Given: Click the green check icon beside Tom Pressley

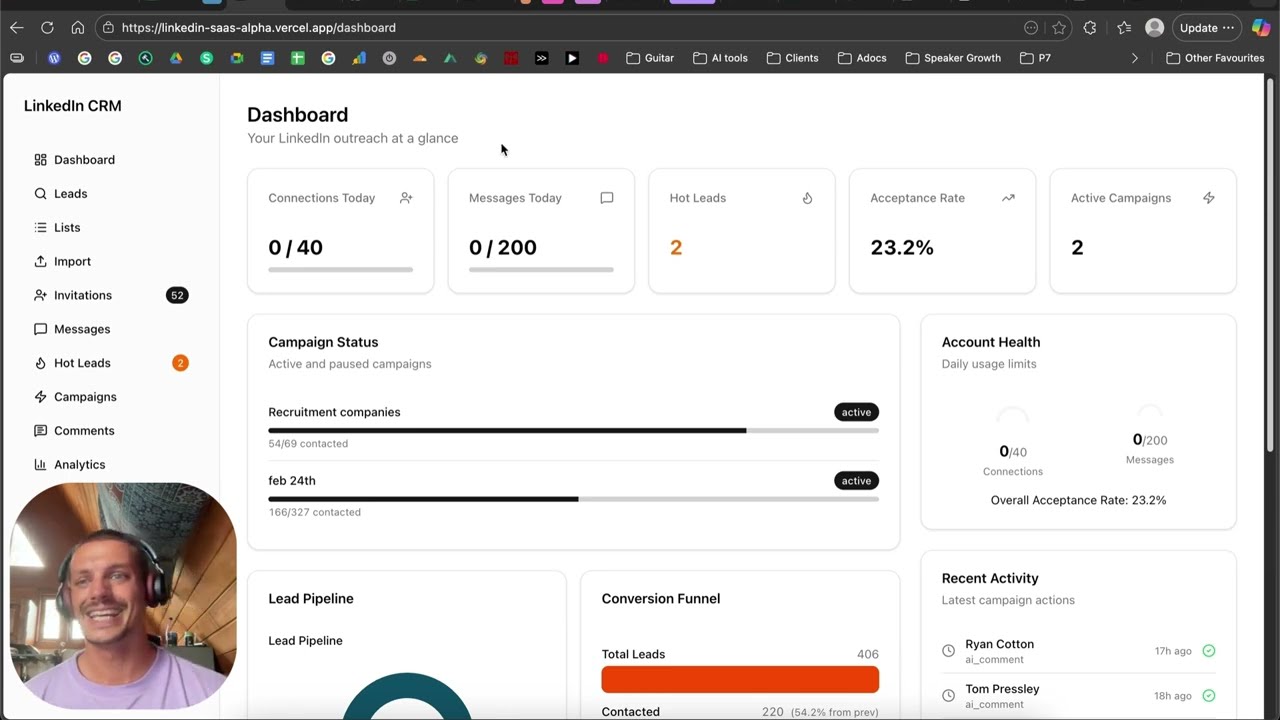Looking at the screenshot, I should (1209, 696).
